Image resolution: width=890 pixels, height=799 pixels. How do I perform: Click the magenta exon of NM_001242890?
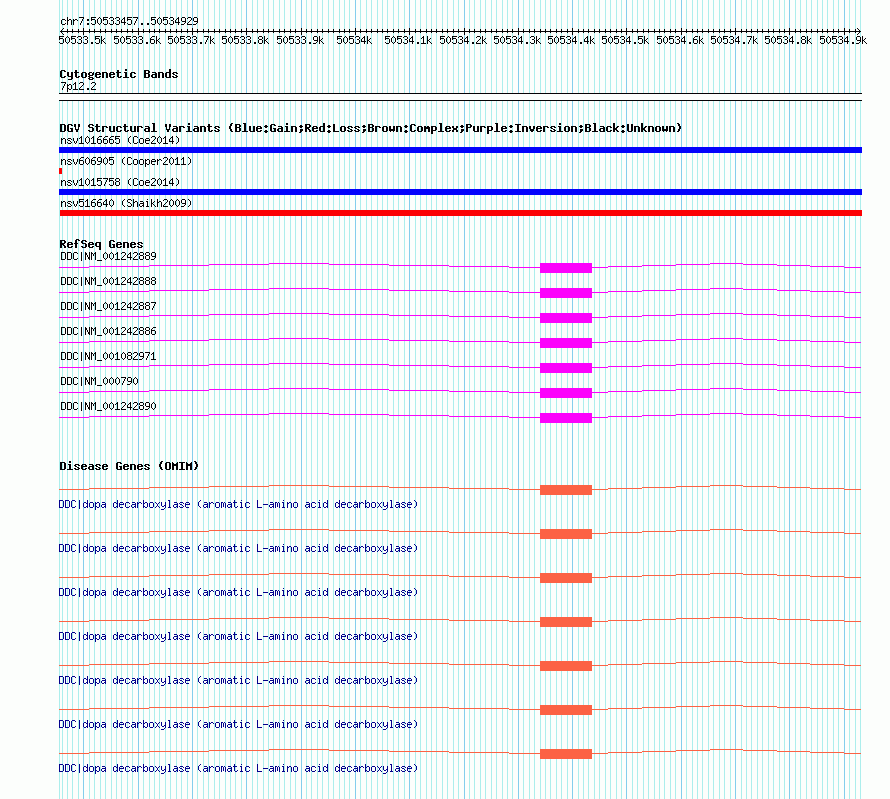(x=566, y=418)
